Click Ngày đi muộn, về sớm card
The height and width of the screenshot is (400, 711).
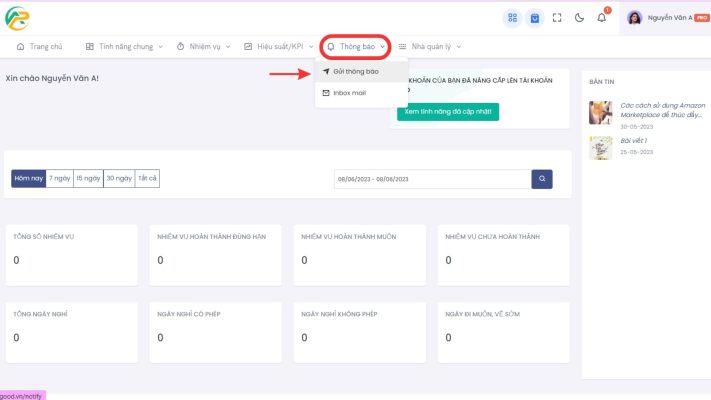(x=503, y=332)
